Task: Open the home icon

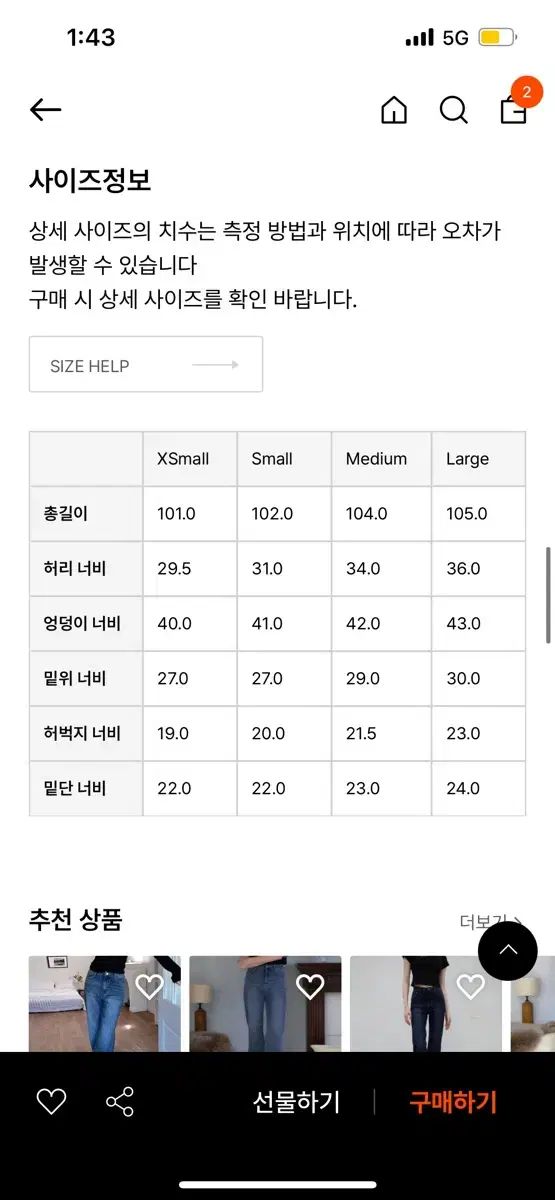Action: pyautogui.click(x=394, y=110)
